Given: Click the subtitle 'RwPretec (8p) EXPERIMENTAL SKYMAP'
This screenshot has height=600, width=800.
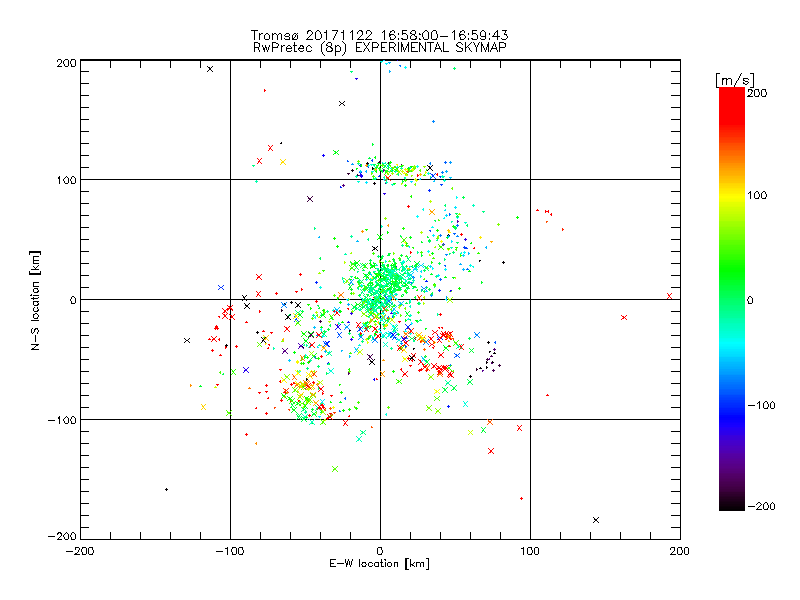Looking at the screenshot, I should [380, 48].
